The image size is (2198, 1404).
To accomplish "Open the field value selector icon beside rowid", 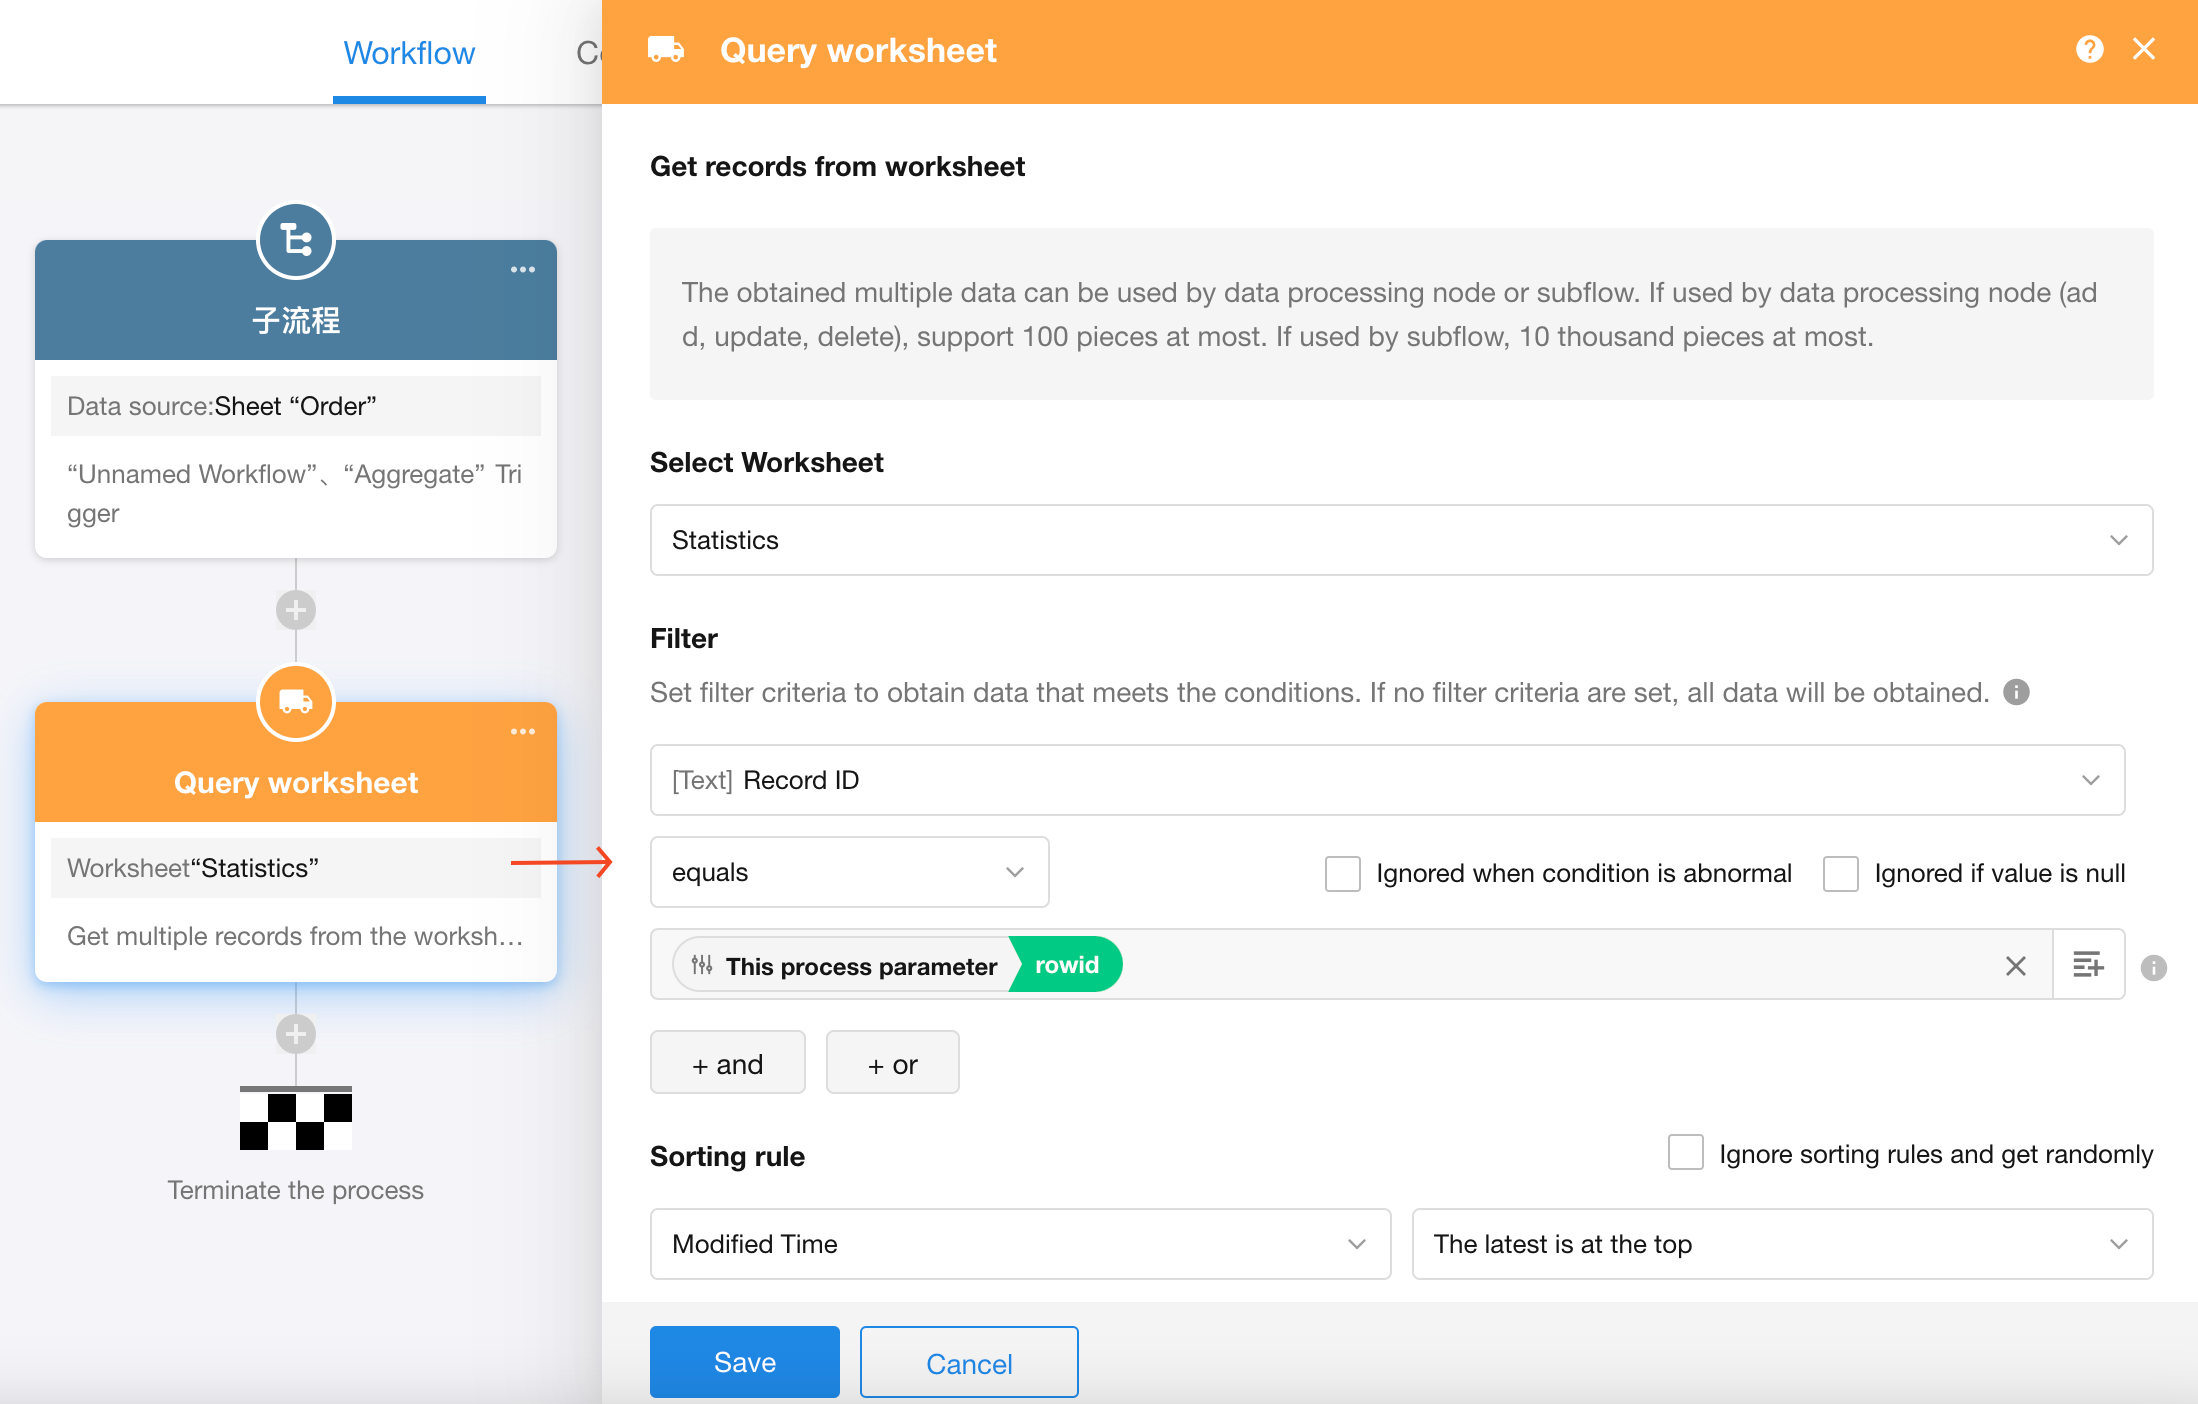I will click(x=2088, y=965).
